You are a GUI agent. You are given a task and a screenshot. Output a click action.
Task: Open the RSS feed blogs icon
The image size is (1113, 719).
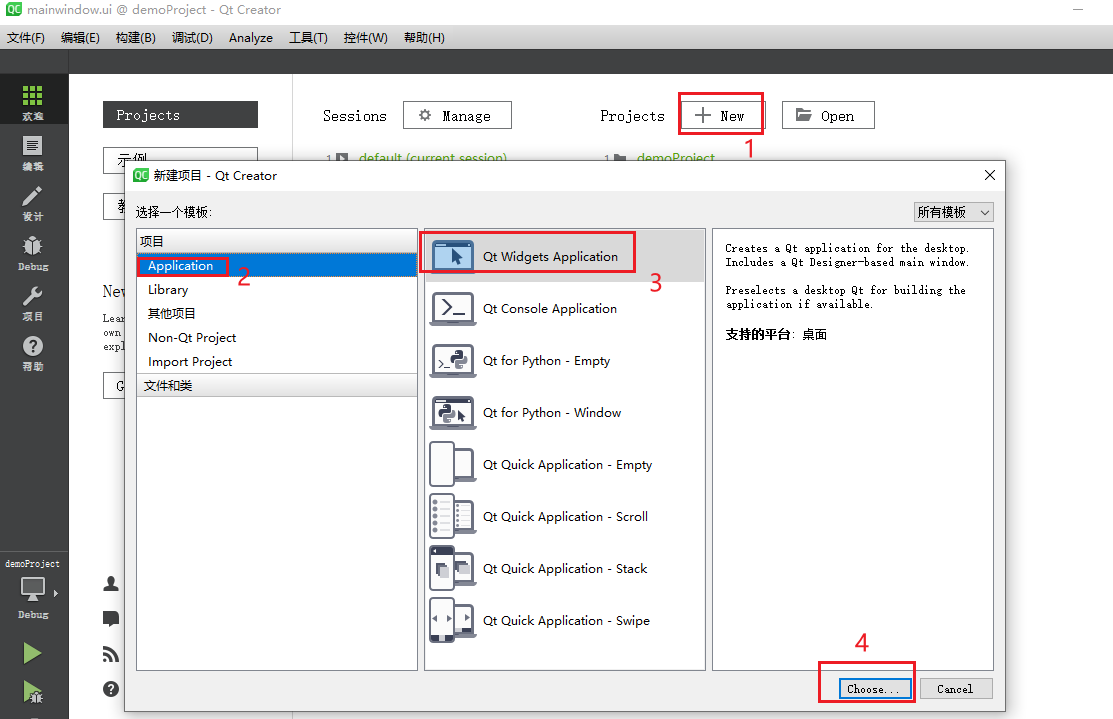pos(111,654)
